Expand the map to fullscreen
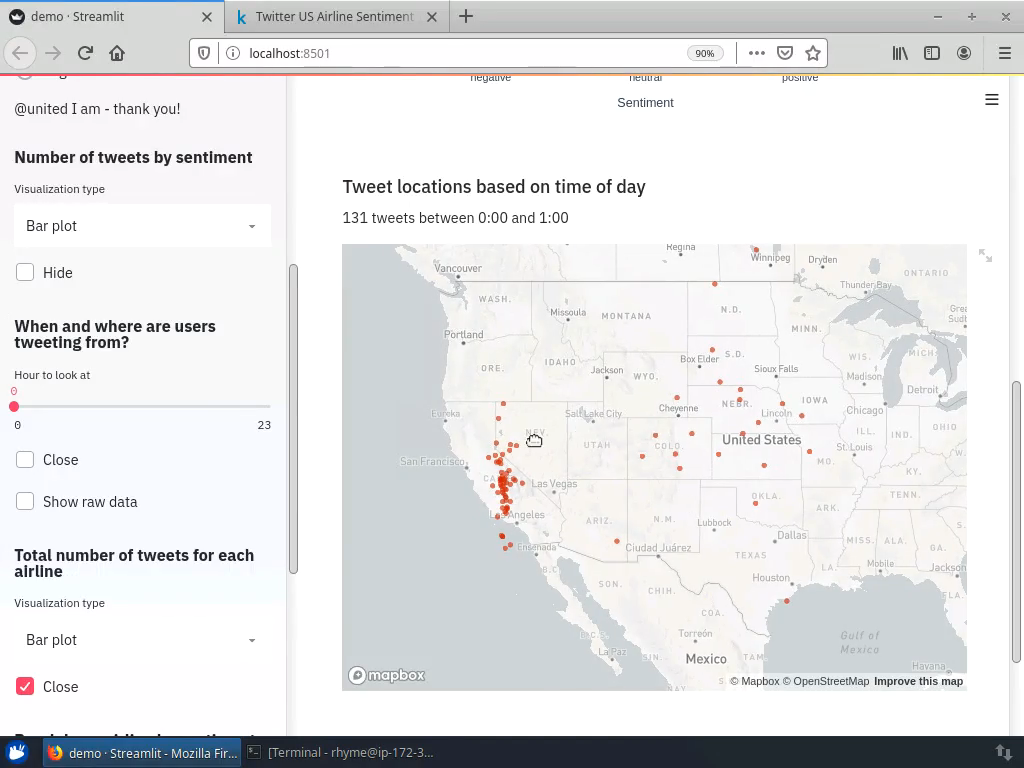This screenshot has width=1024, height=768. coord(985,256)
